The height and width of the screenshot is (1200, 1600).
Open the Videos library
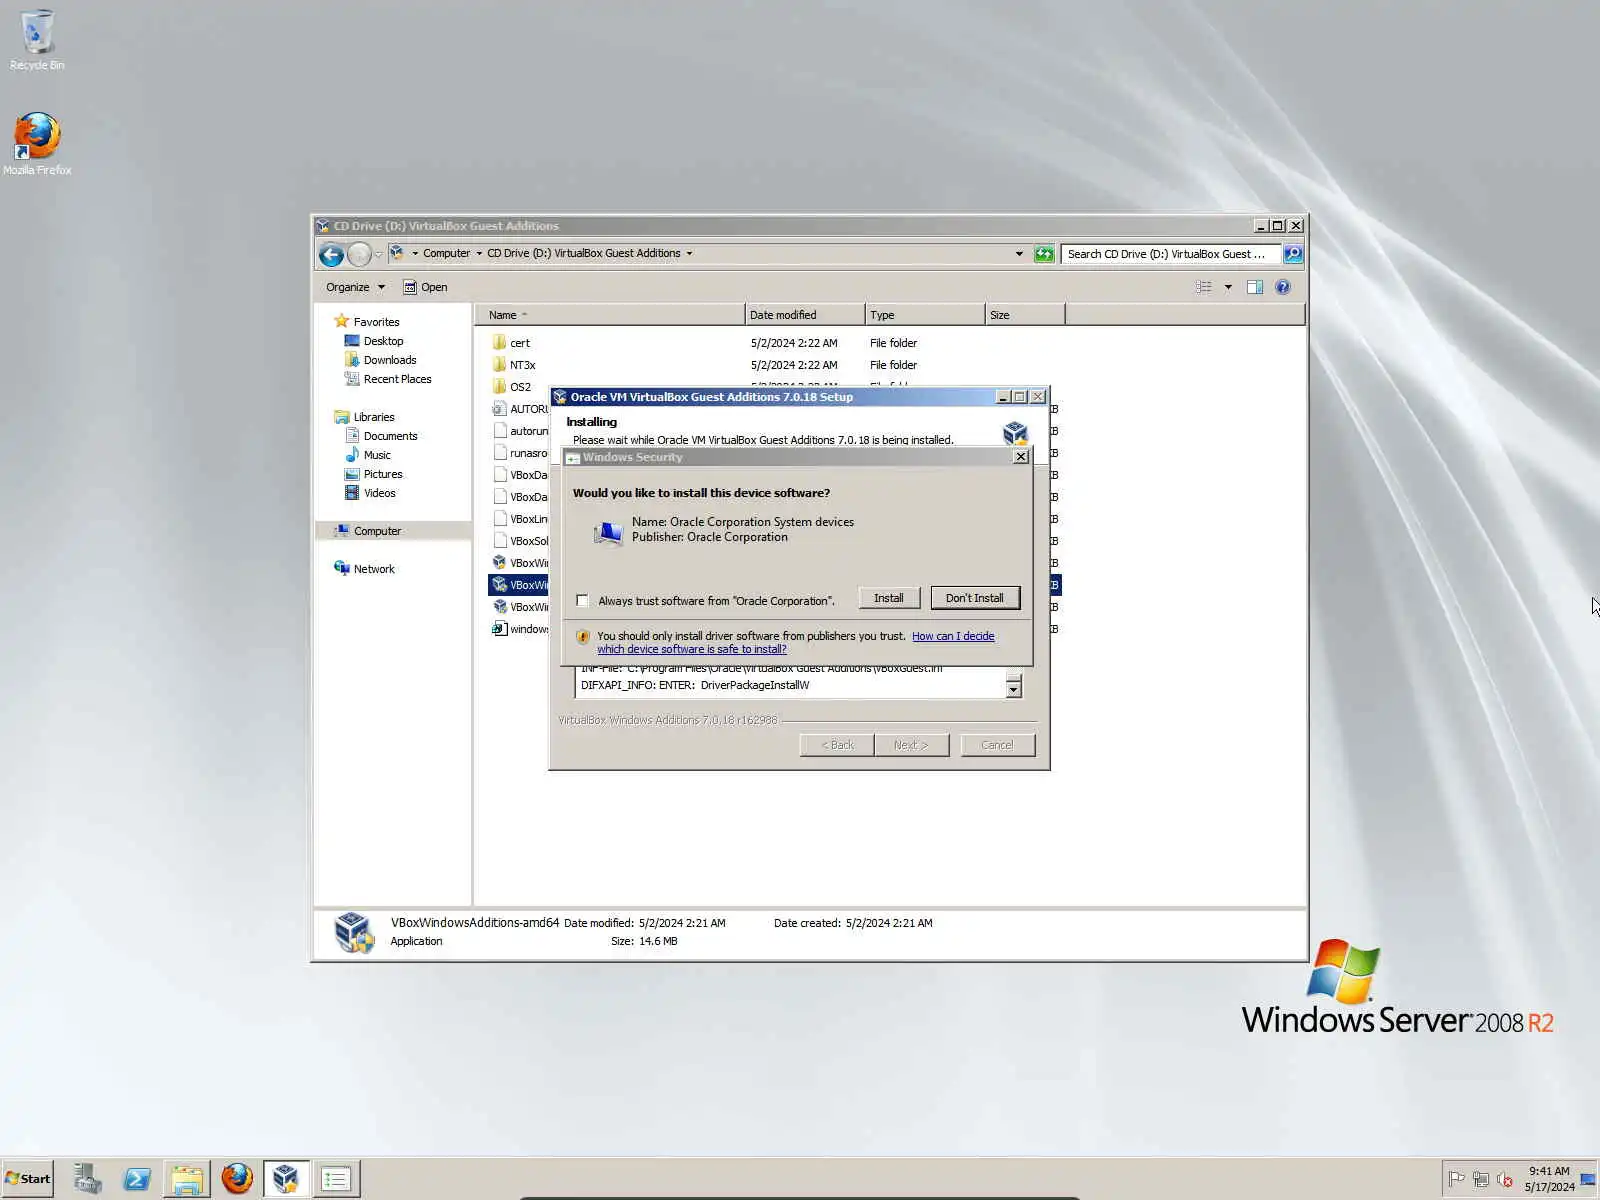[379, 493]
